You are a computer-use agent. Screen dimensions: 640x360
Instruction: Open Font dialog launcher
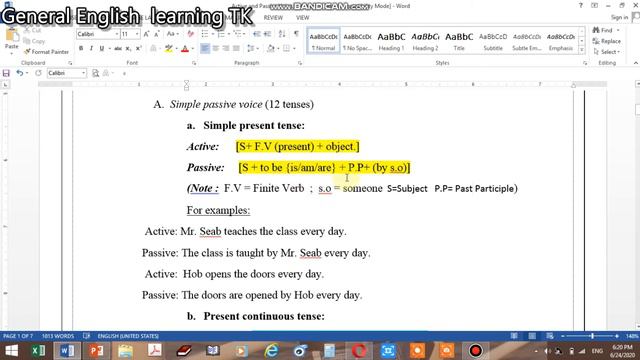point(194,63)
